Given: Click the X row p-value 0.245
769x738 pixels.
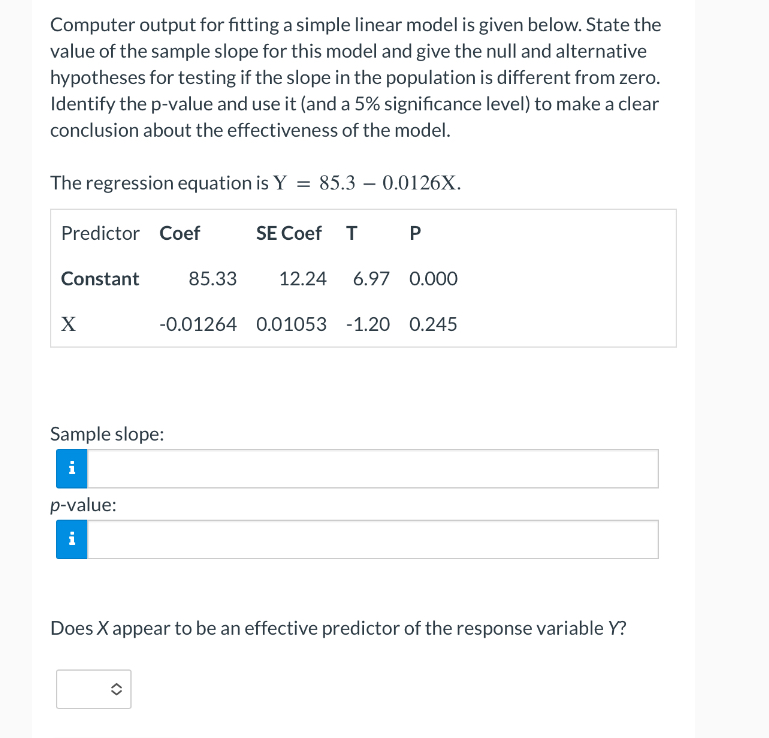Looking at the screenshot, I should click(433, 324).
